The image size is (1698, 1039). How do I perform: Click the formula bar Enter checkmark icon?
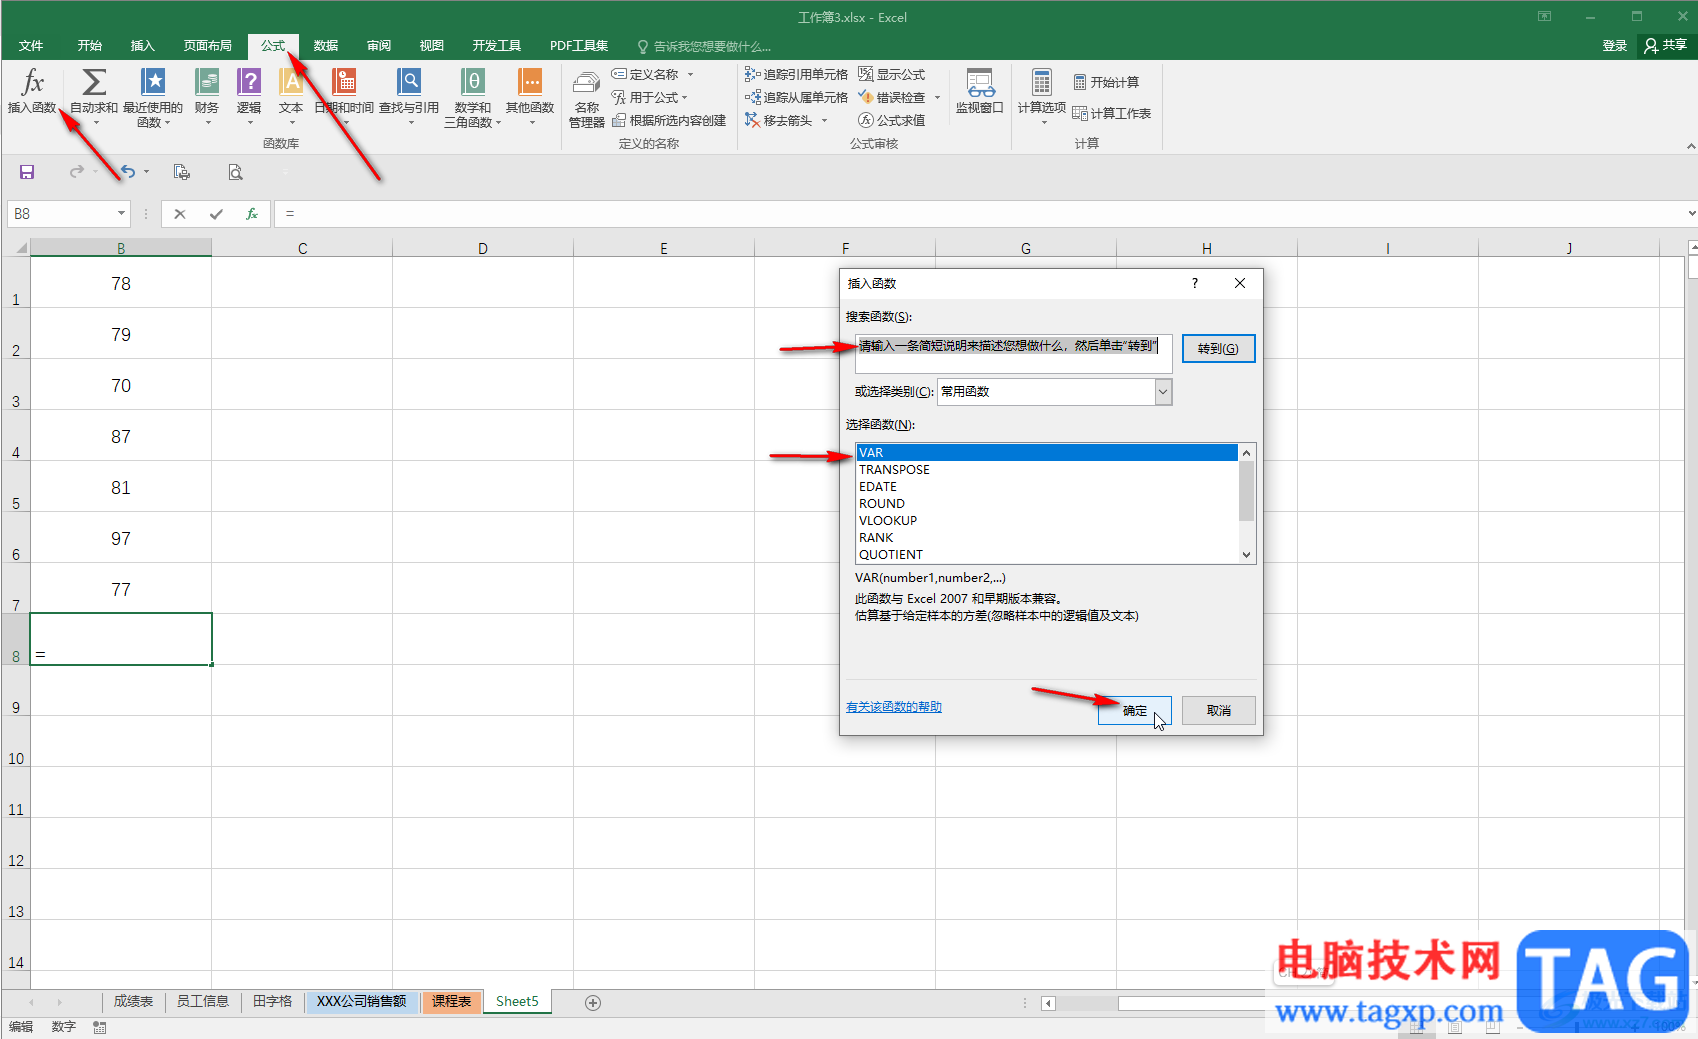[216, 214]
